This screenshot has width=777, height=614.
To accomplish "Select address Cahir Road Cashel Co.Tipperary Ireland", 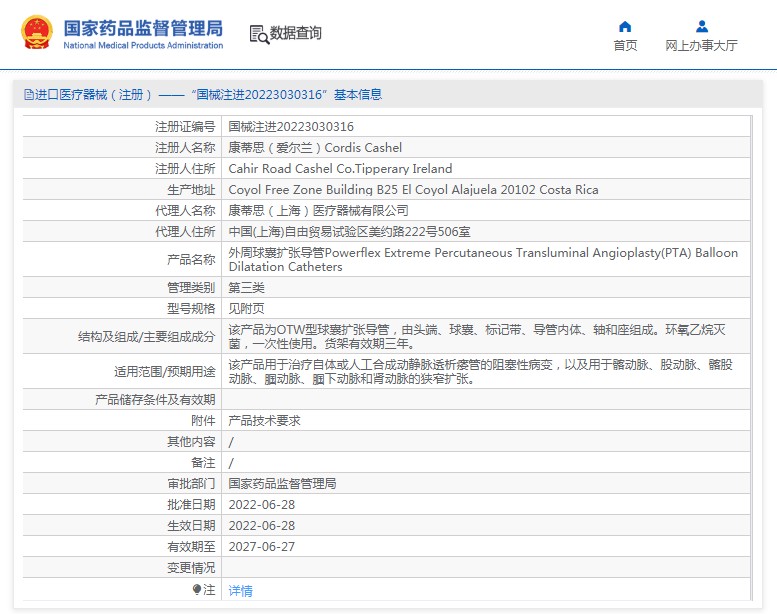I will 340,169.
